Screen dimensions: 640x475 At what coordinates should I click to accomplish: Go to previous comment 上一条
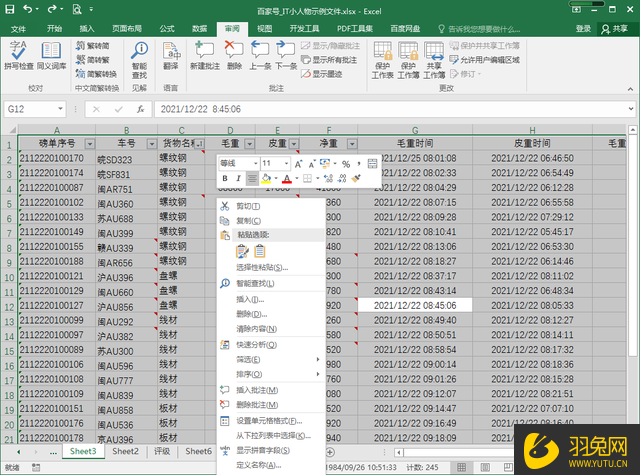[260, 55]
